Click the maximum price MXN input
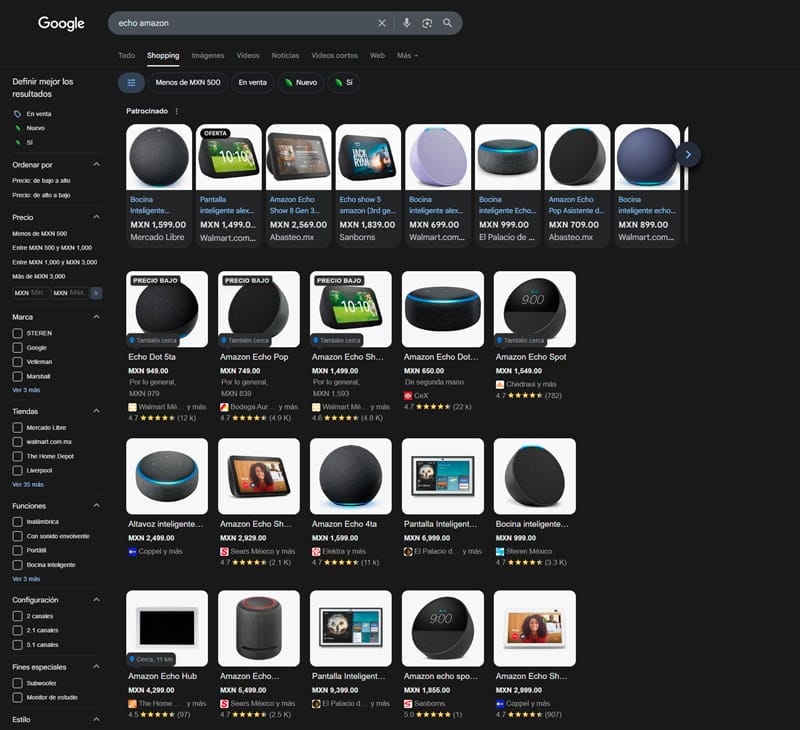This screenshot has width=800, height=730. click(x=70, y=293)
